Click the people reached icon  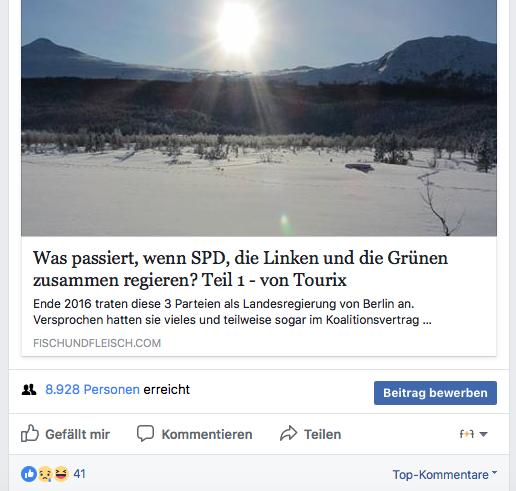point(29,389)
